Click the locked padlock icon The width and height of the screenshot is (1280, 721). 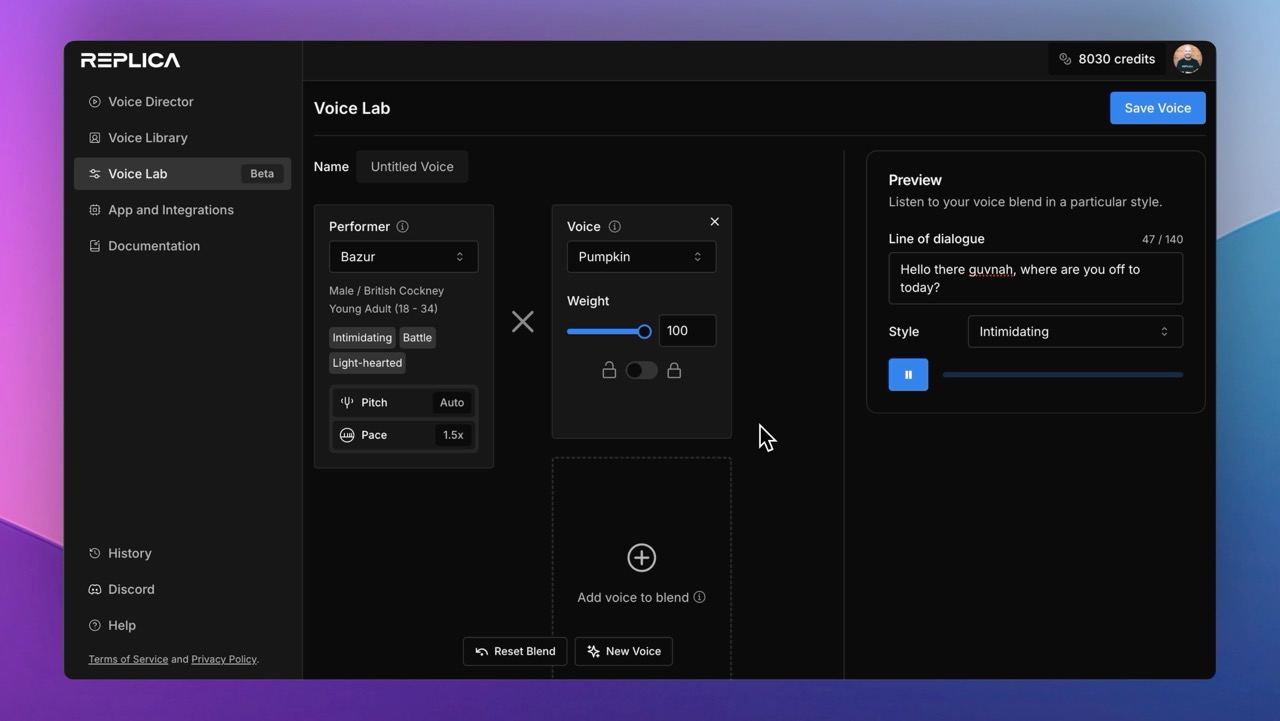coord(674,371)
